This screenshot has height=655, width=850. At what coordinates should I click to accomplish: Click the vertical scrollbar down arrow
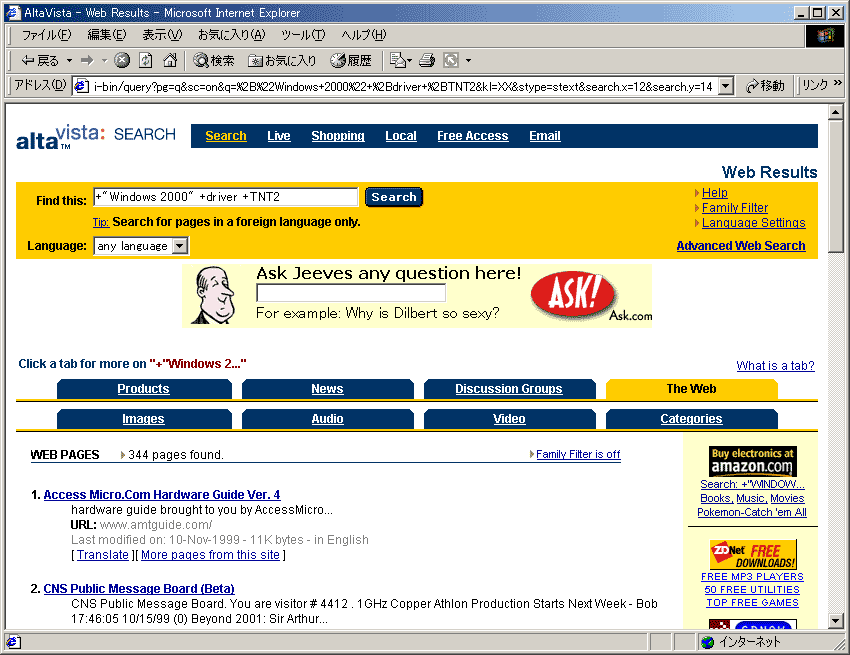click(x=835, y=621)
